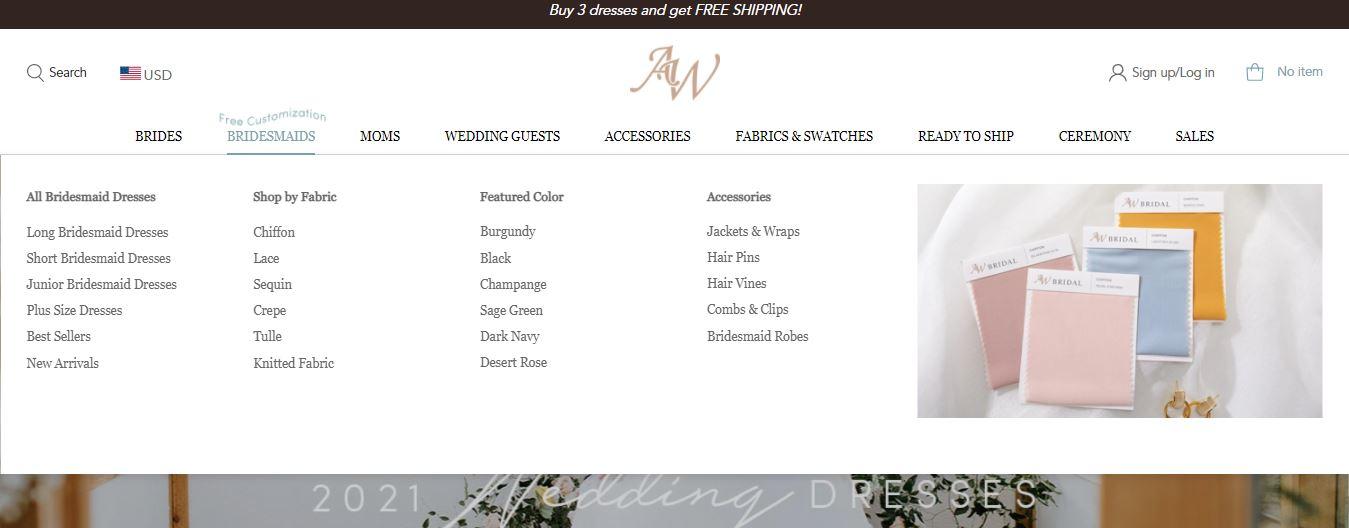The height and width of the screenshot is (528, 1349).
Task: Open Long Bridesmaid Dresses link
Action: 97,232
